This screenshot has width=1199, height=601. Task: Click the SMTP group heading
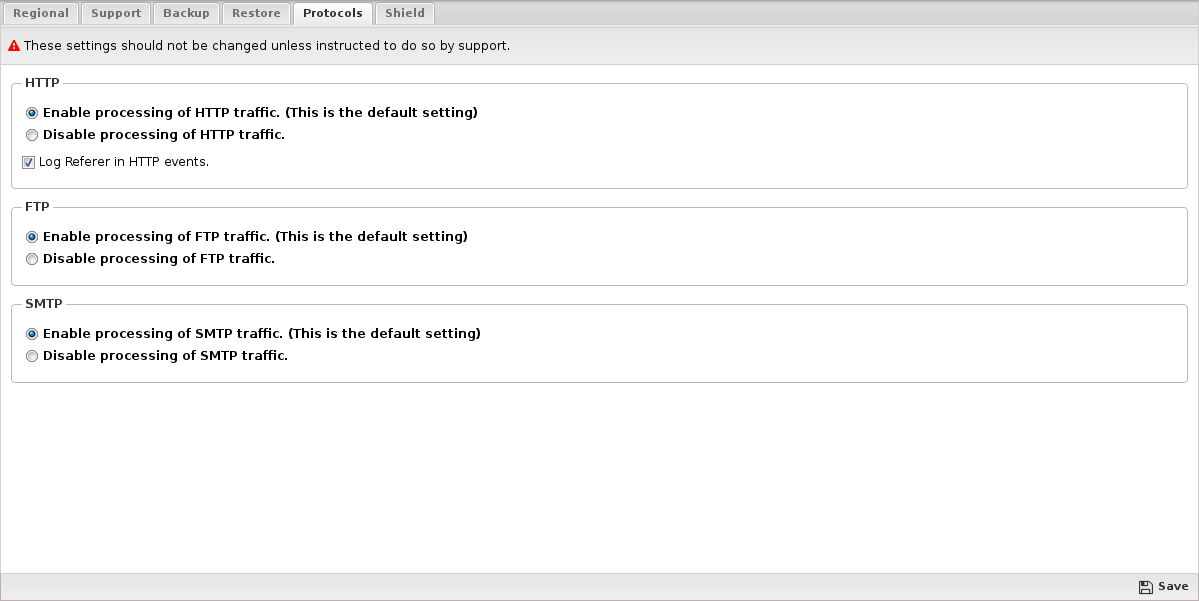click(x=44, y=304)
